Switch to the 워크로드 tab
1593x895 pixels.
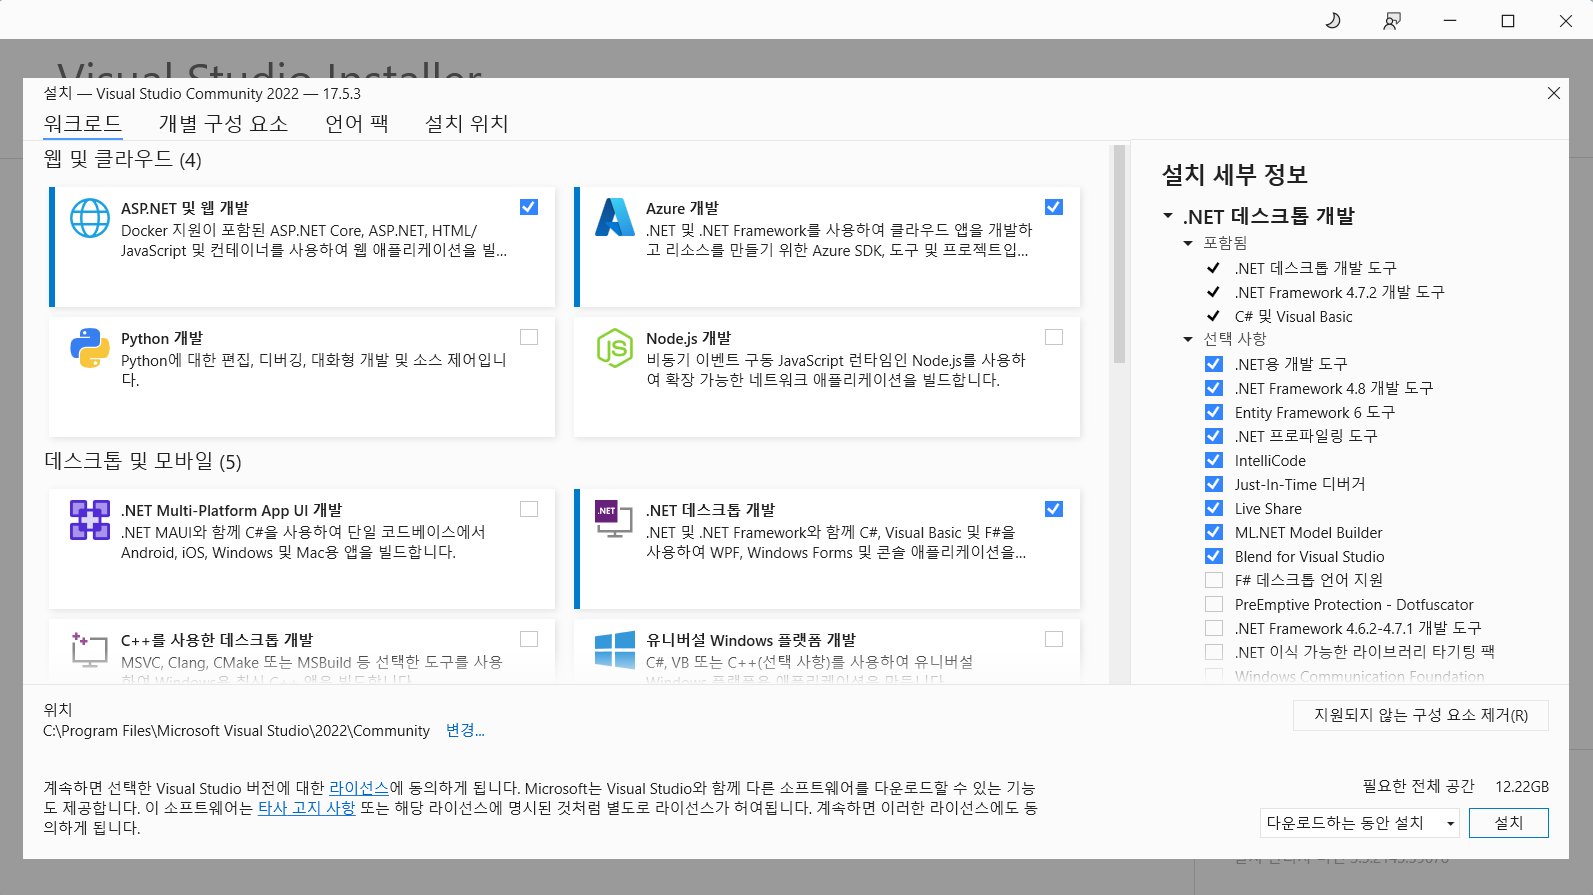coord(83,124)
